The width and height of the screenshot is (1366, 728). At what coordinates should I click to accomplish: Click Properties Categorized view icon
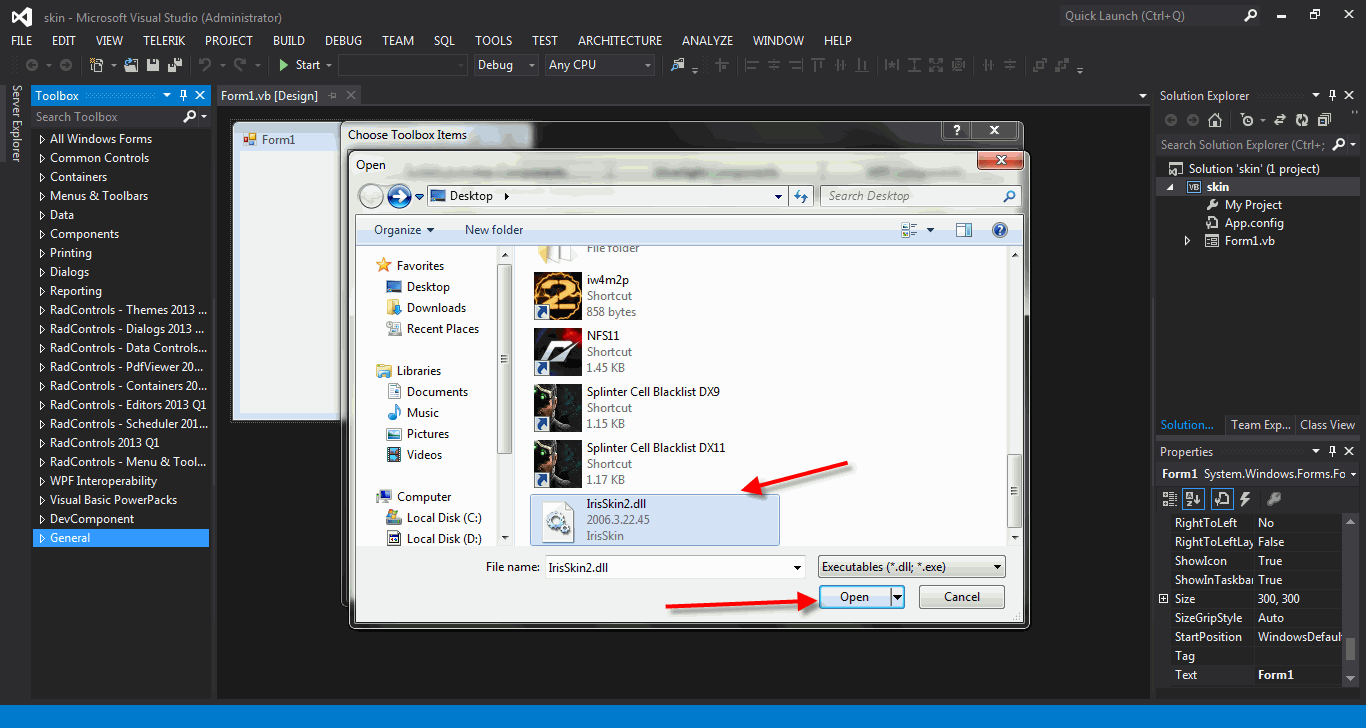point(1170,498)
